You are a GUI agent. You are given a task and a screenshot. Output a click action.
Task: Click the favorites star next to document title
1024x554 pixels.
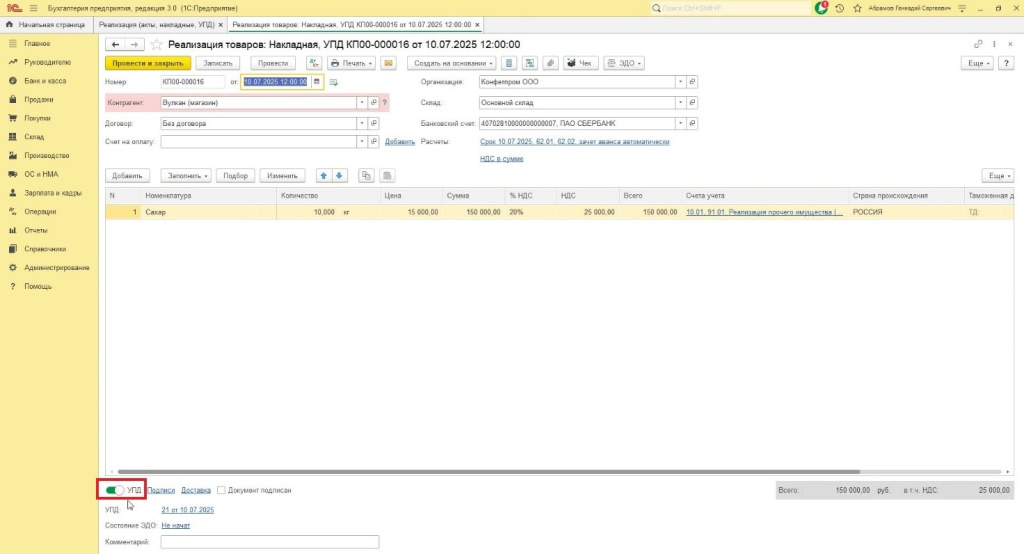pos(157,45)
